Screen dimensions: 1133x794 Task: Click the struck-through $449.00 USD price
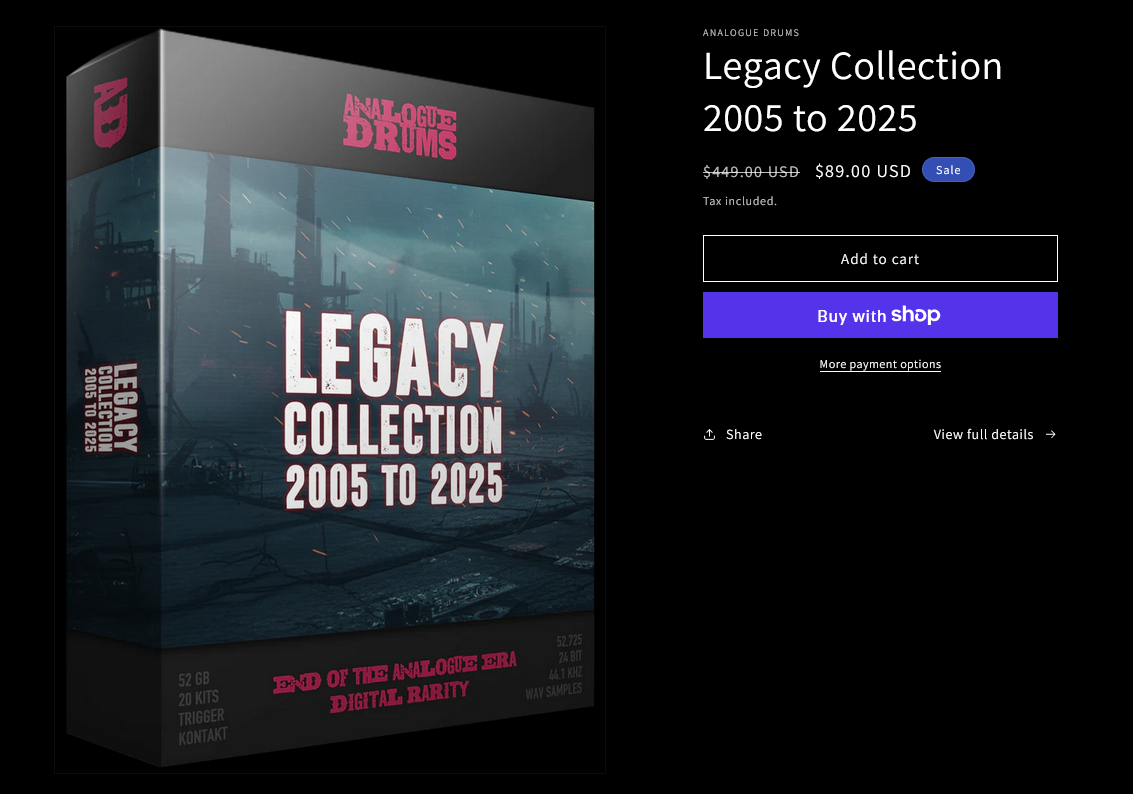[751, 171]
